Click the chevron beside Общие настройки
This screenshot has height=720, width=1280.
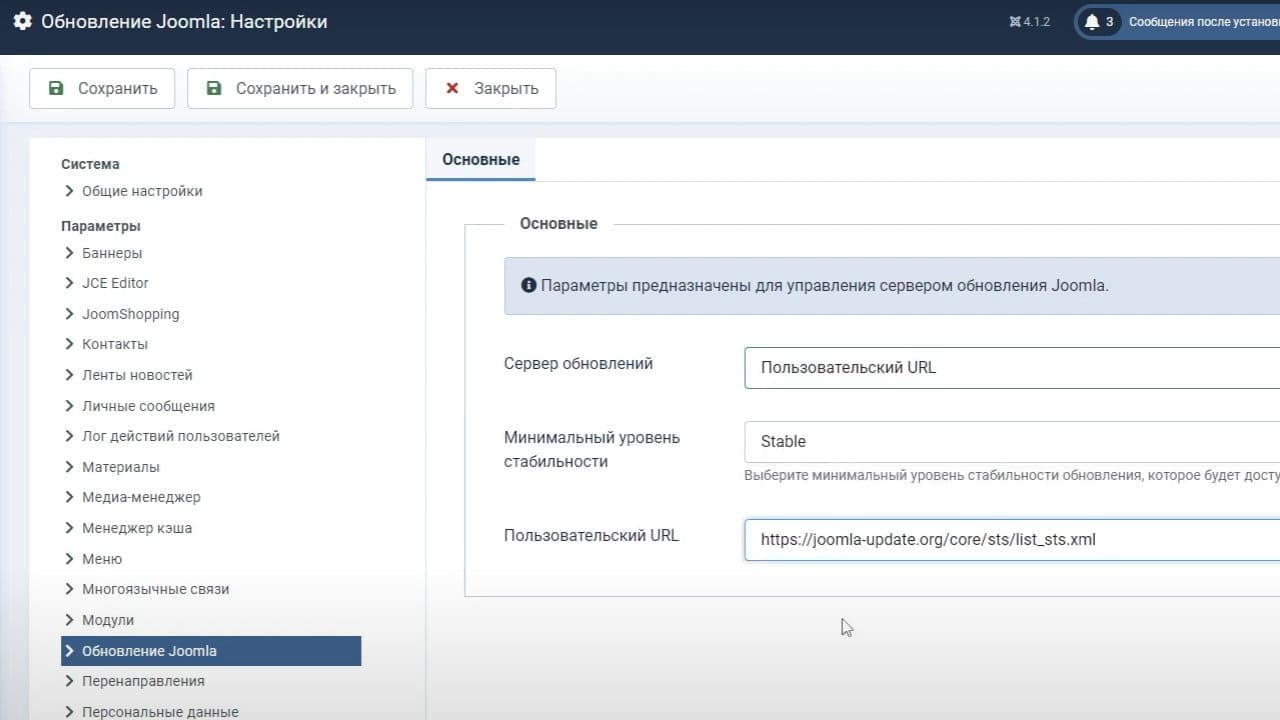pos(69,191)
